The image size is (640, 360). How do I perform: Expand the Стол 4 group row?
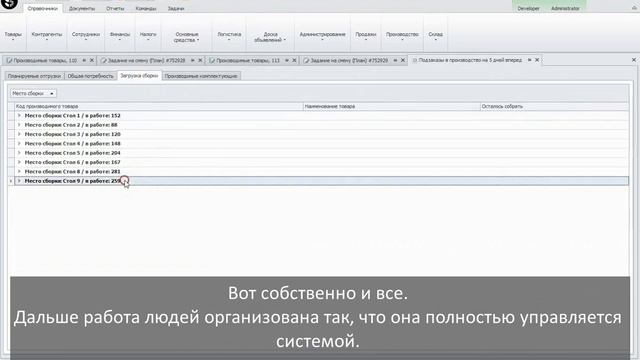(x=19, y=144)
